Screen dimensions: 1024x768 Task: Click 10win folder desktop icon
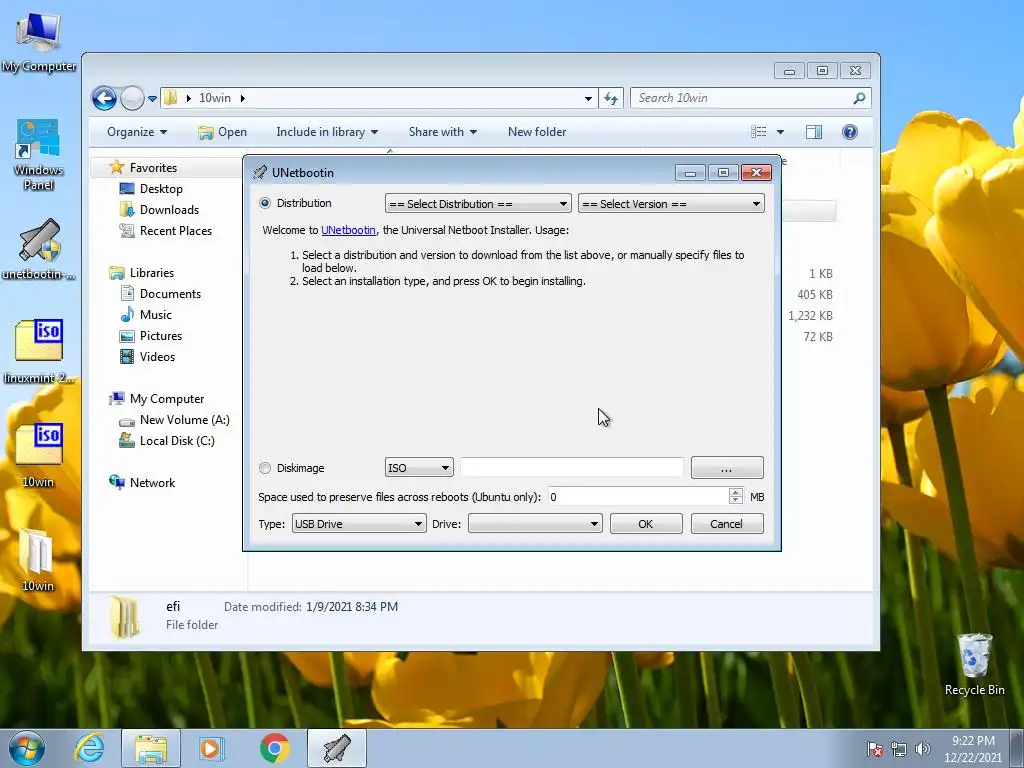37,559
